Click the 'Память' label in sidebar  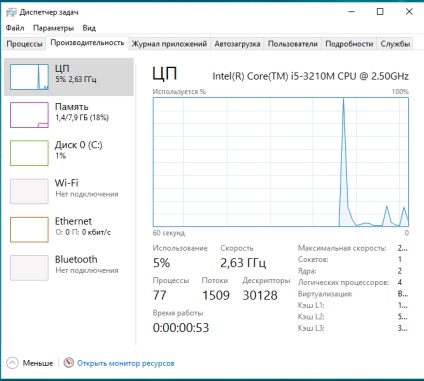coord(72,107)
